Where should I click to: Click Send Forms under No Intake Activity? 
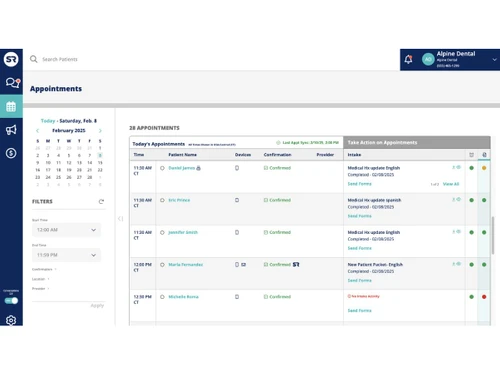pos(359,310)
